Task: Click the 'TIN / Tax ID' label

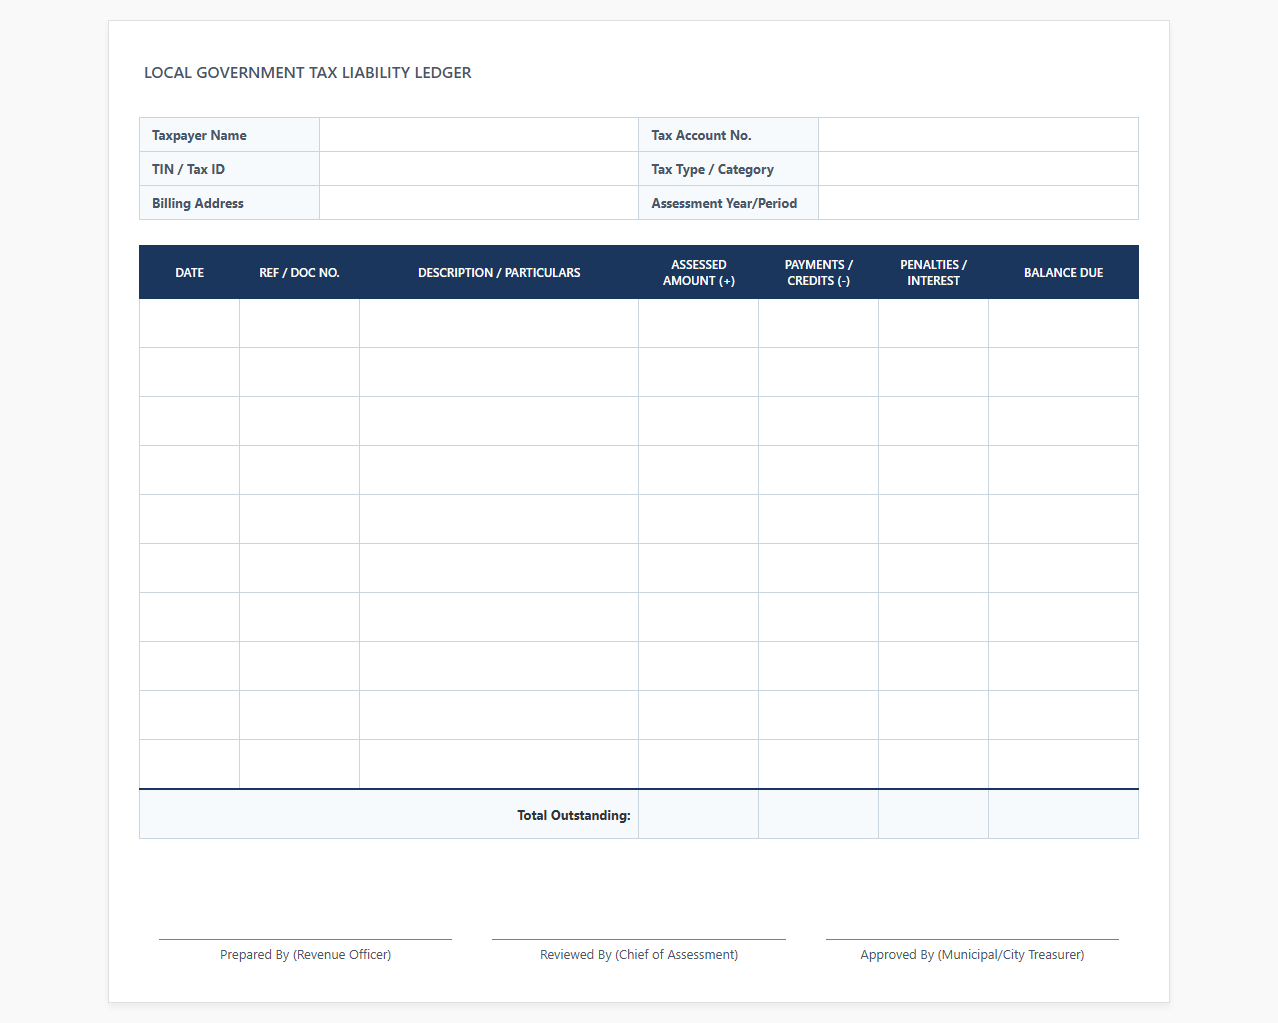Action: click(188, 169)
